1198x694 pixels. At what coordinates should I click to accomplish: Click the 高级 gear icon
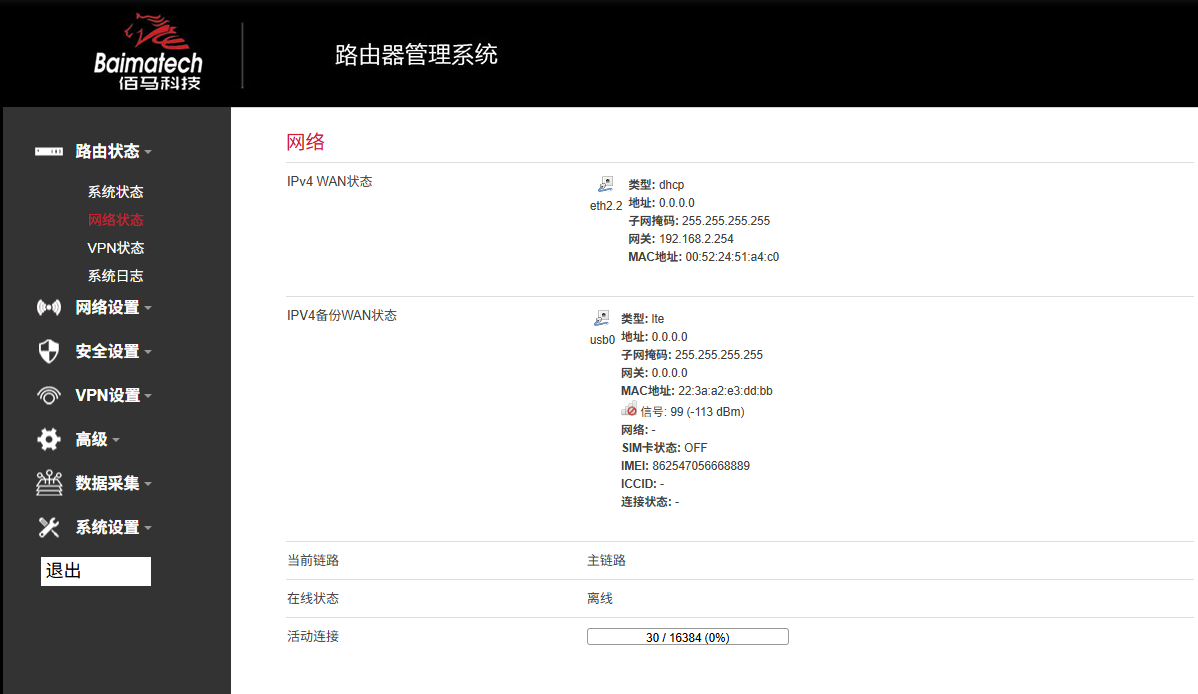49,439
